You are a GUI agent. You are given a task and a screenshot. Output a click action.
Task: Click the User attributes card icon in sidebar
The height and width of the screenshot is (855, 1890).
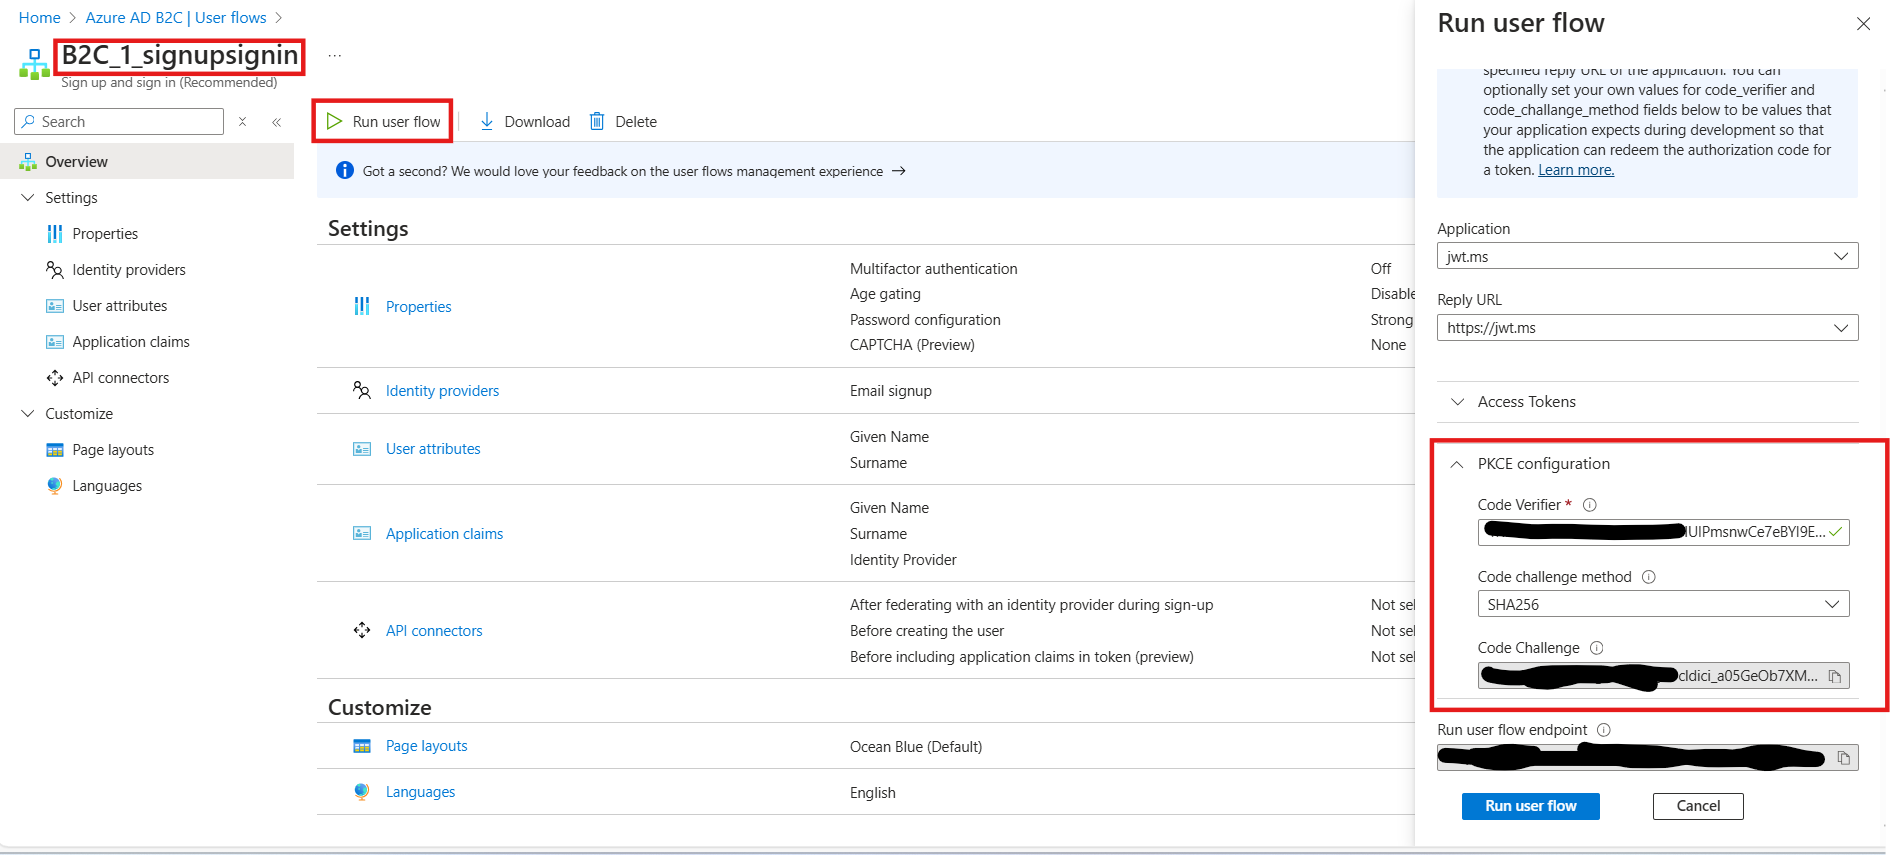(55, 306)
